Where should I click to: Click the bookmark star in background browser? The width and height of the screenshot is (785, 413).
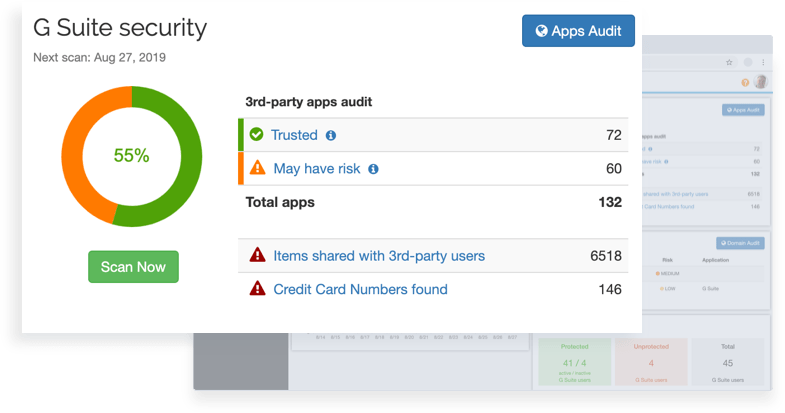729,63
